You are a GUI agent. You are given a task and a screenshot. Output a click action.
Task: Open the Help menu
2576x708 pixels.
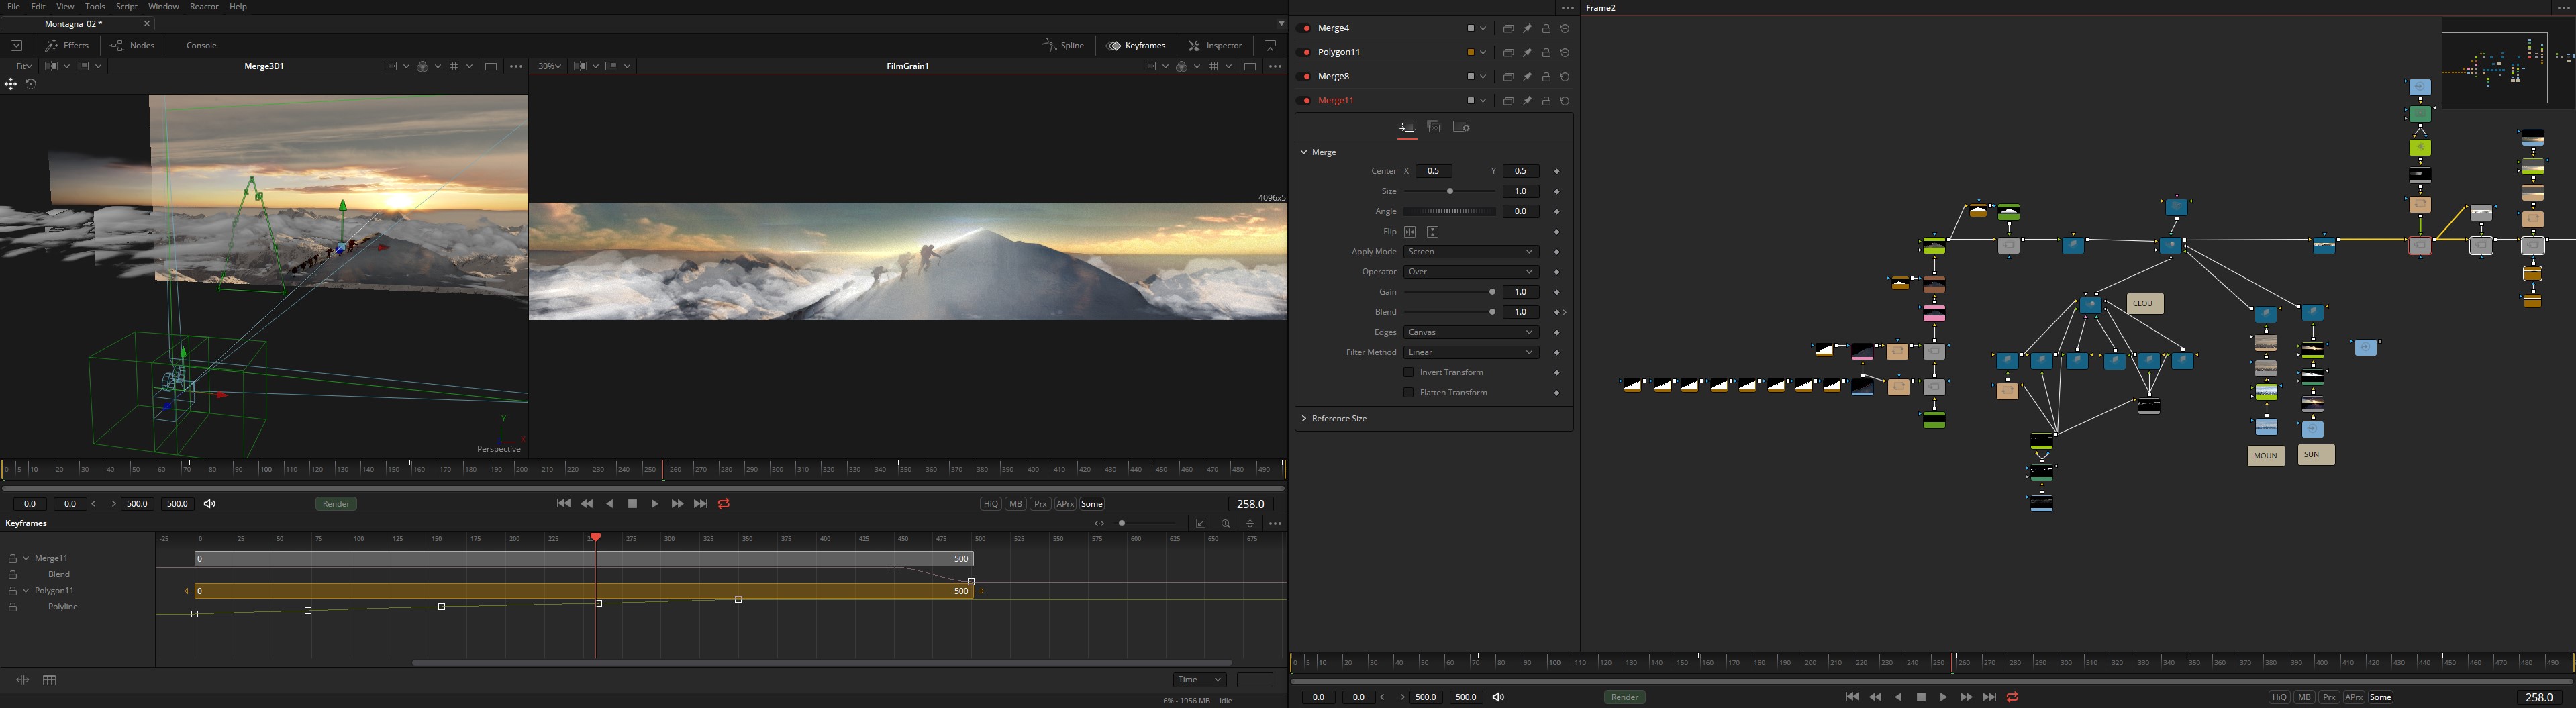(238, 7)
